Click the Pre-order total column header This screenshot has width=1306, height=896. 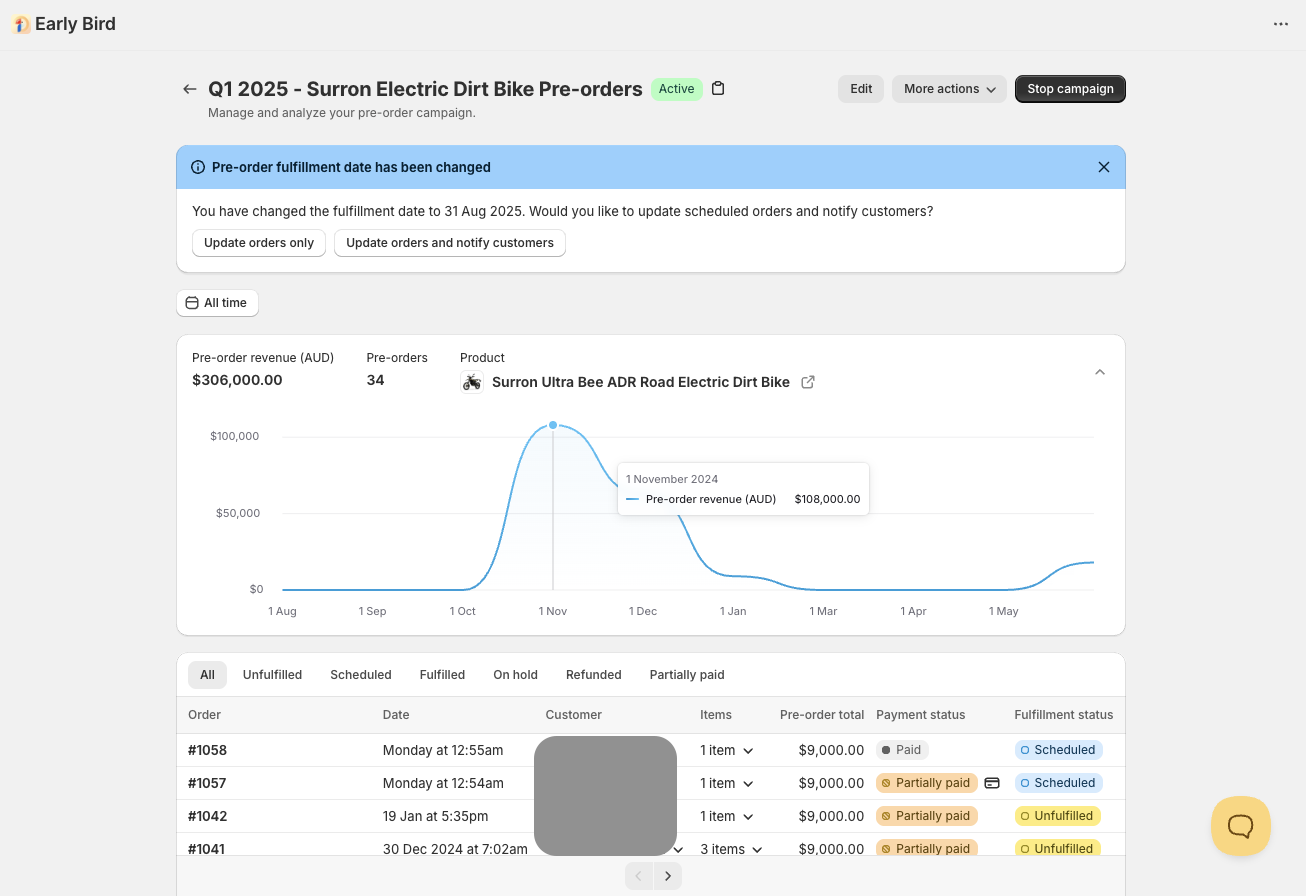click(x=822, y=715)
